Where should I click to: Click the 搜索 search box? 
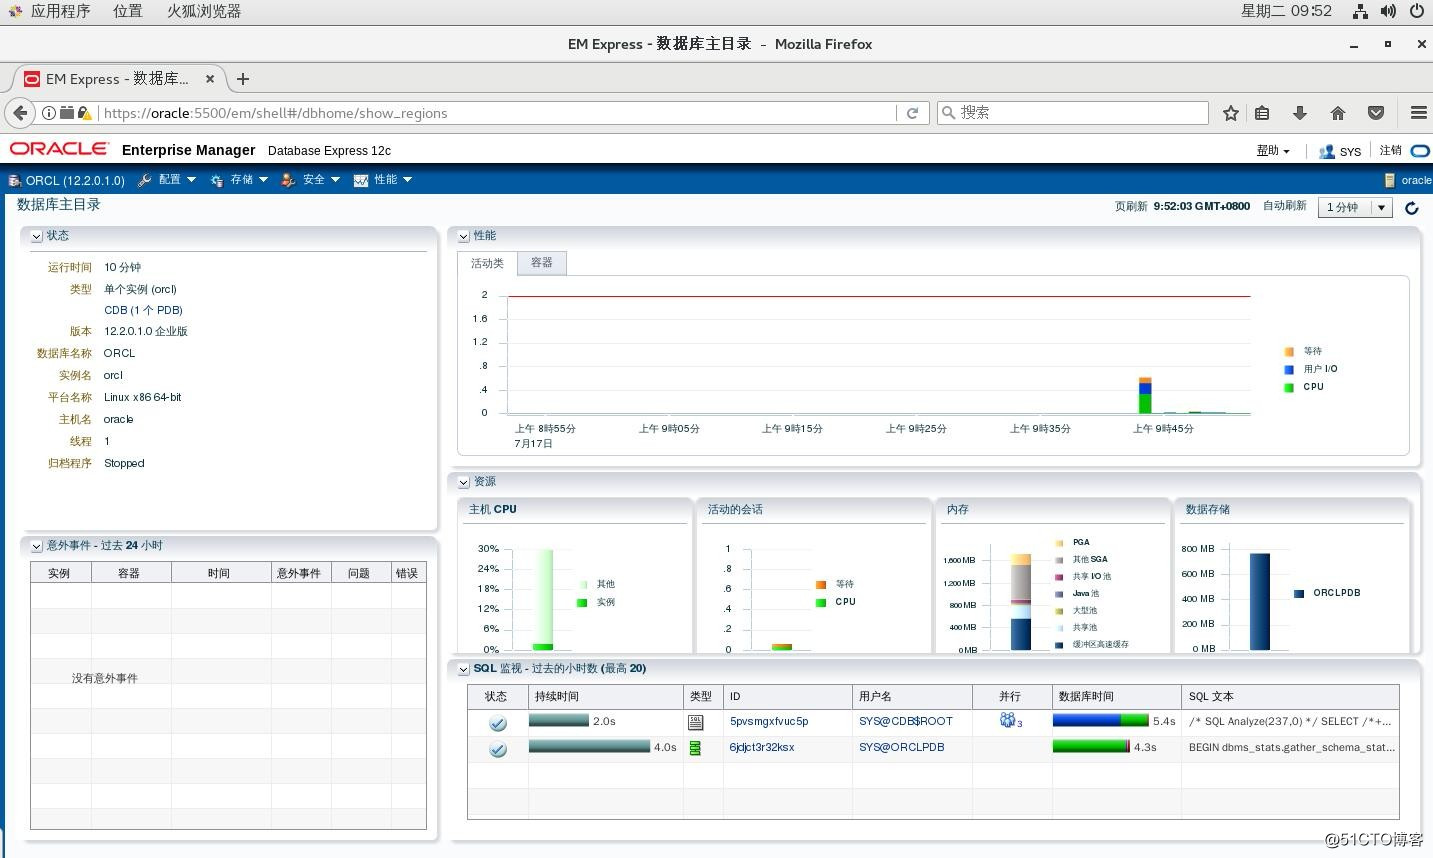[1072, 113]
